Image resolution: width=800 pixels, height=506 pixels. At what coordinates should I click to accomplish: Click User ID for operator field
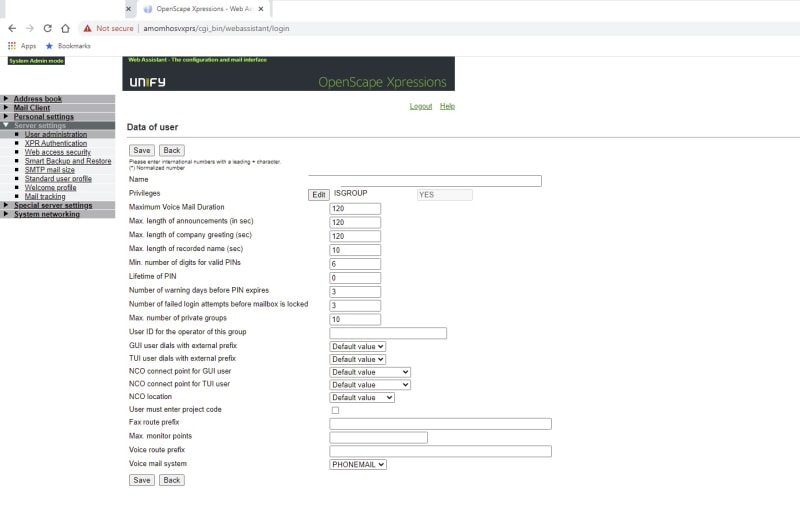pyautogui.click(x=388, y=333)
